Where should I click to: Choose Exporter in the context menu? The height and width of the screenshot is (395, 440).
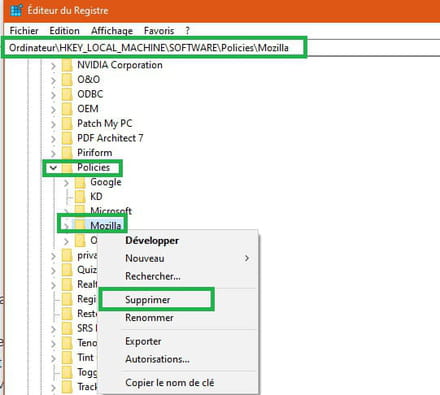[x=143, y=342]
